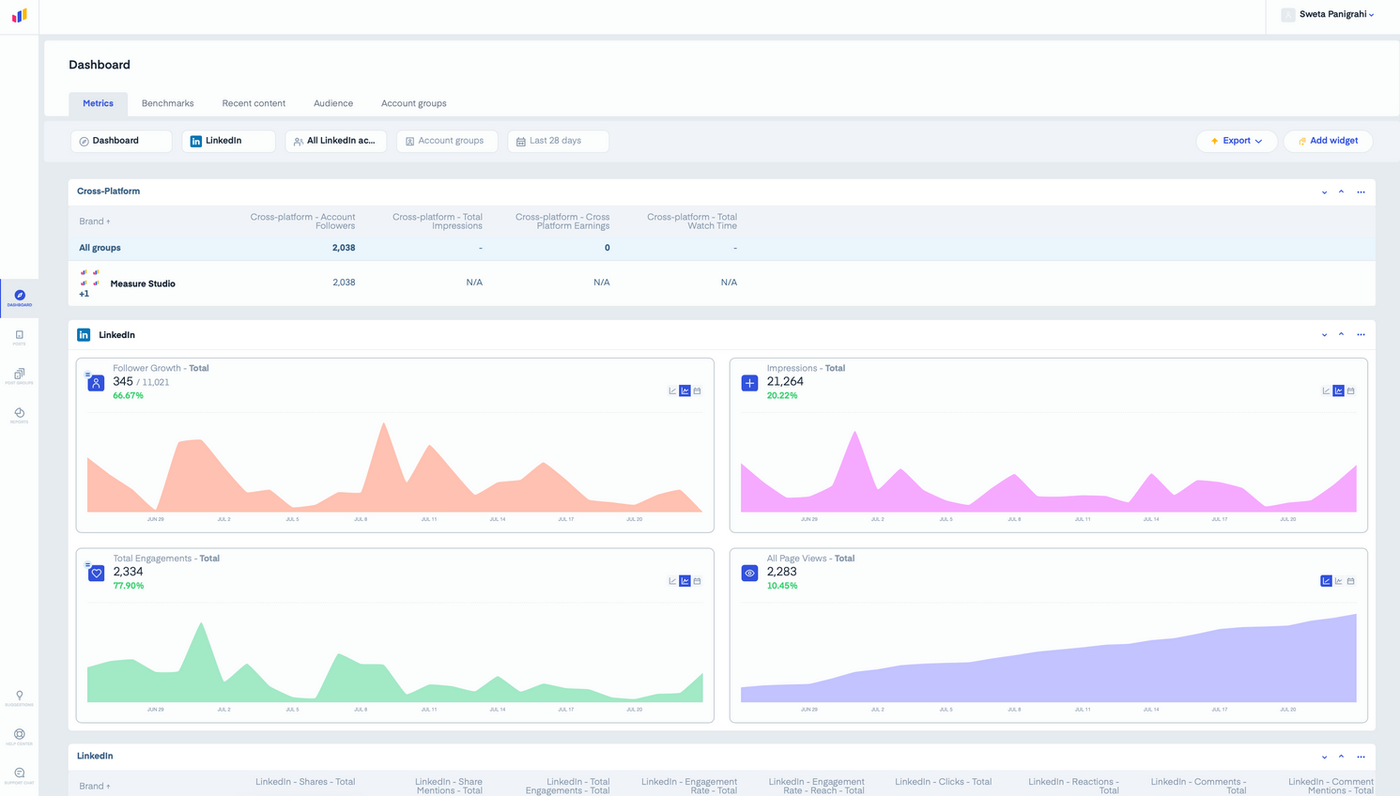Show calendar view for All Page Views widget

[x=1351, y=581]
